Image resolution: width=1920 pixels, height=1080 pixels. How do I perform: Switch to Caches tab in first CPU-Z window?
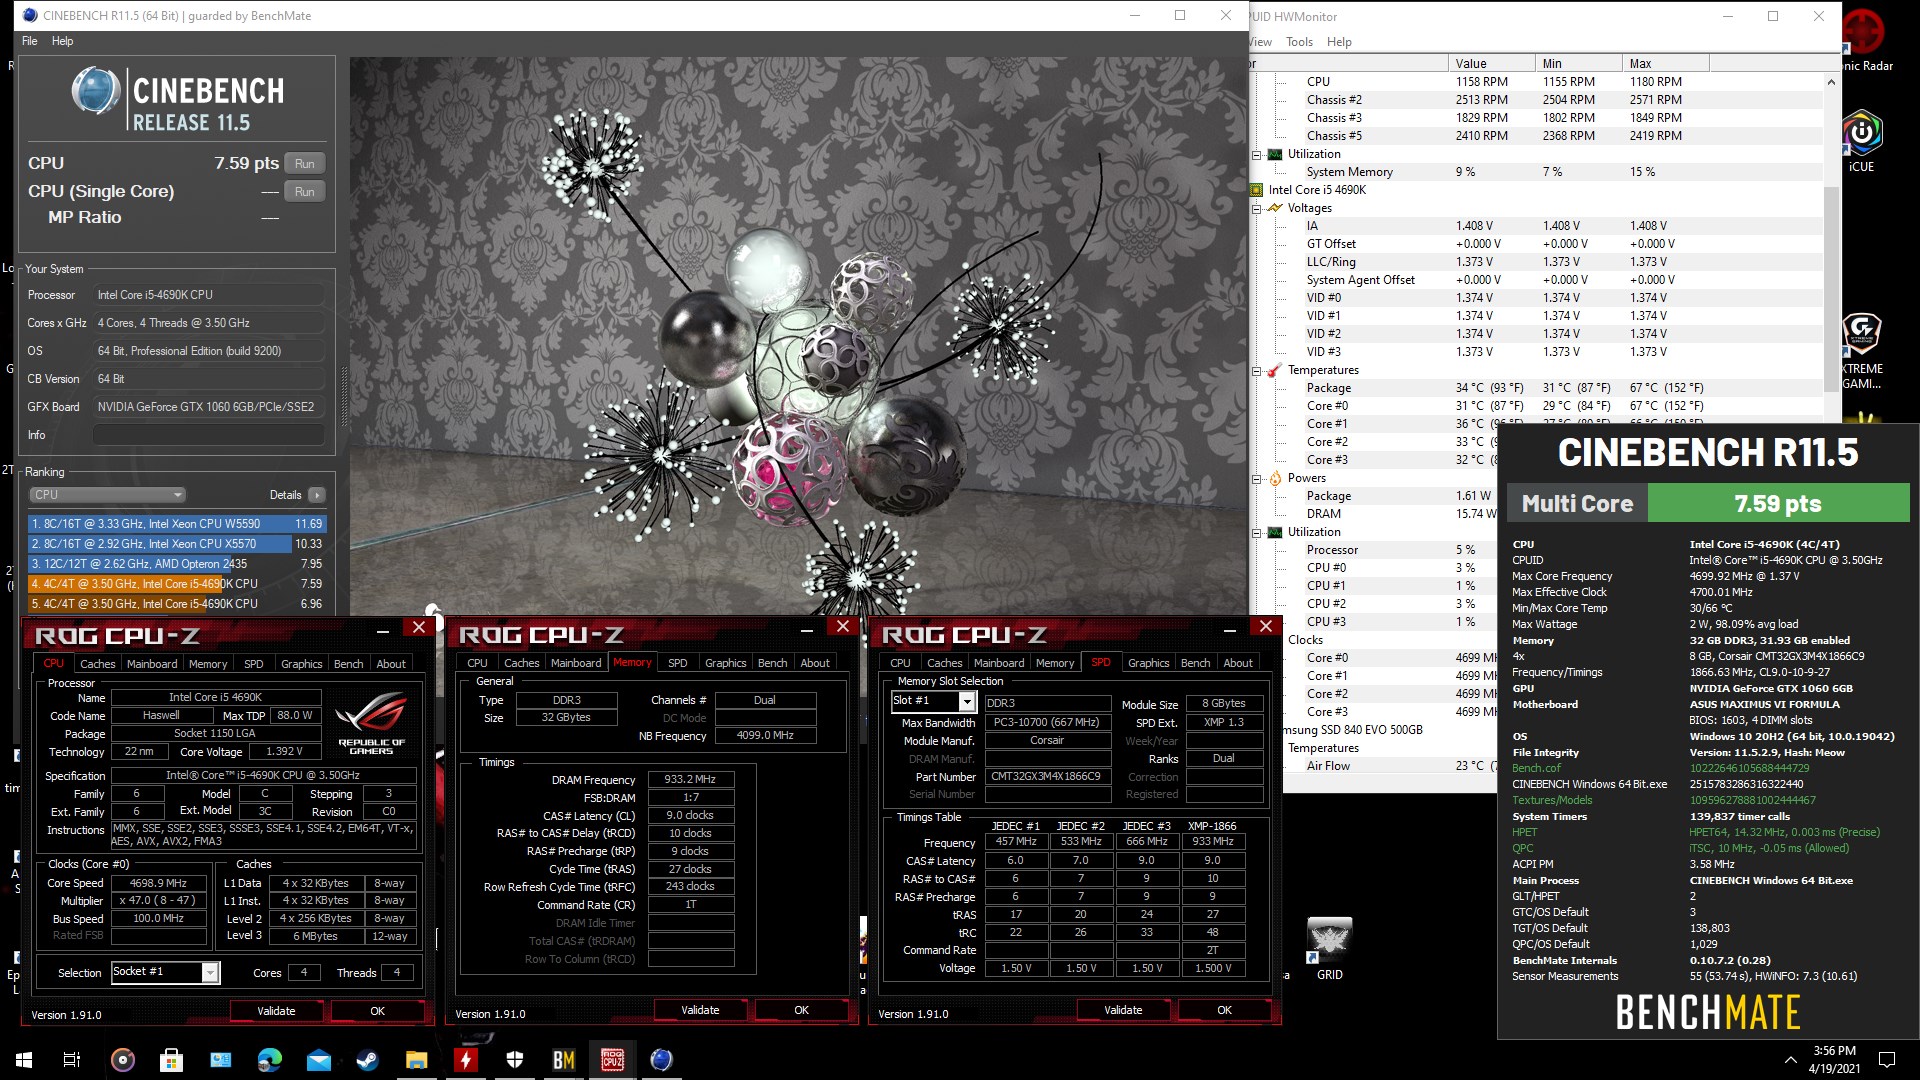coord(97,664)
